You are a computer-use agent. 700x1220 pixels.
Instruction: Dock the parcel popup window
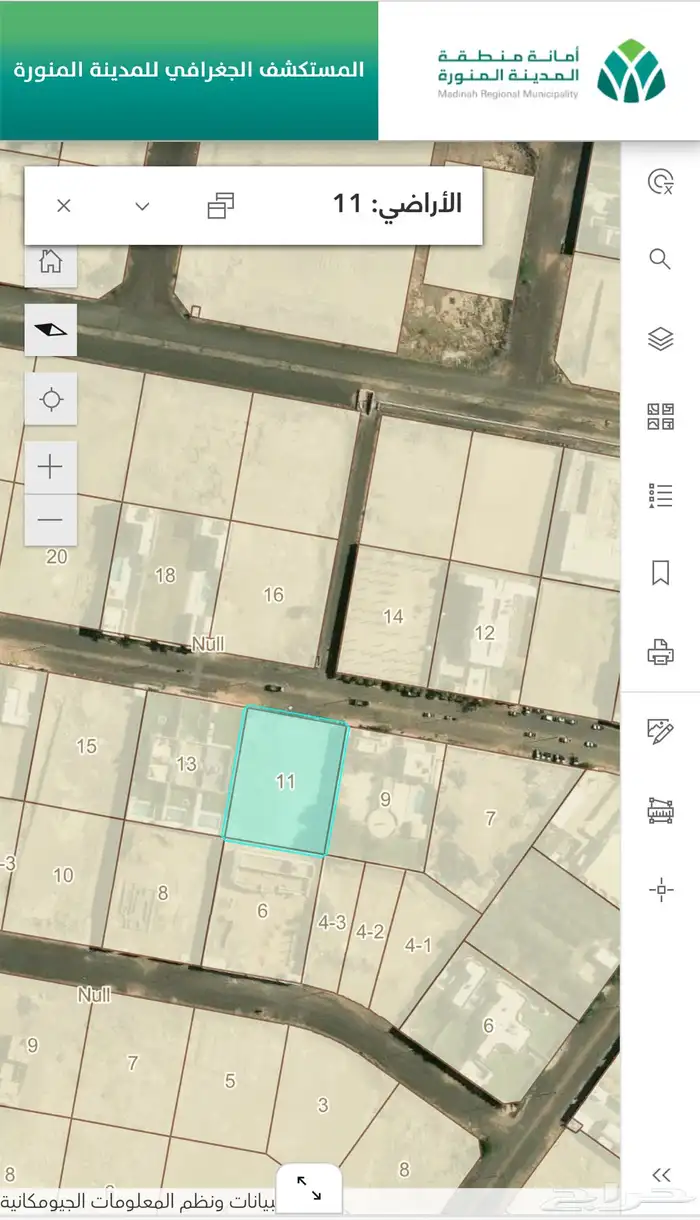coord(220,206)
